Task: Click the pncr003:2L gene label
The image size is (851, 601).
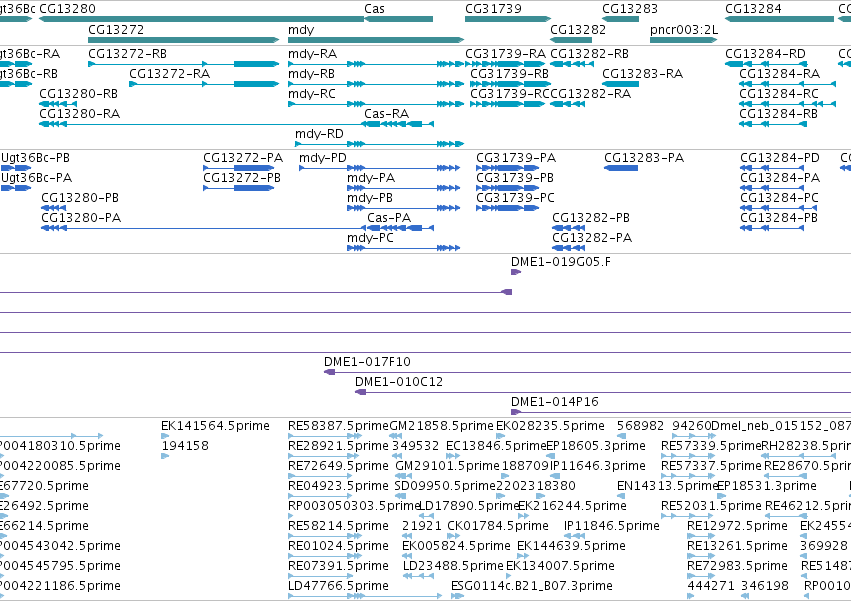Action: (x=684, y=29)
